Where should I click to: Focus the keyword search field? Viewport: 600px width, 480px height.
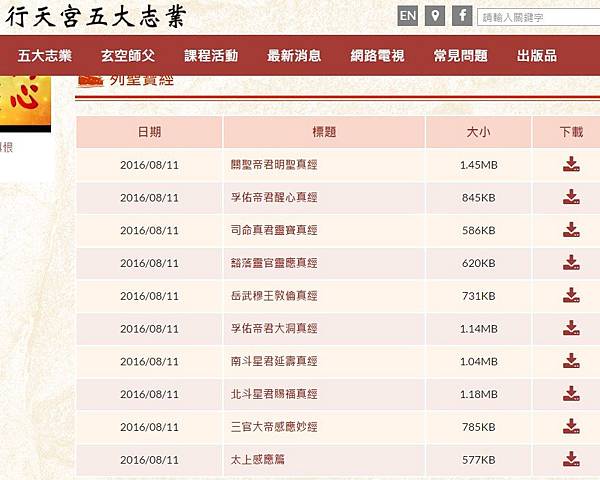538,17
